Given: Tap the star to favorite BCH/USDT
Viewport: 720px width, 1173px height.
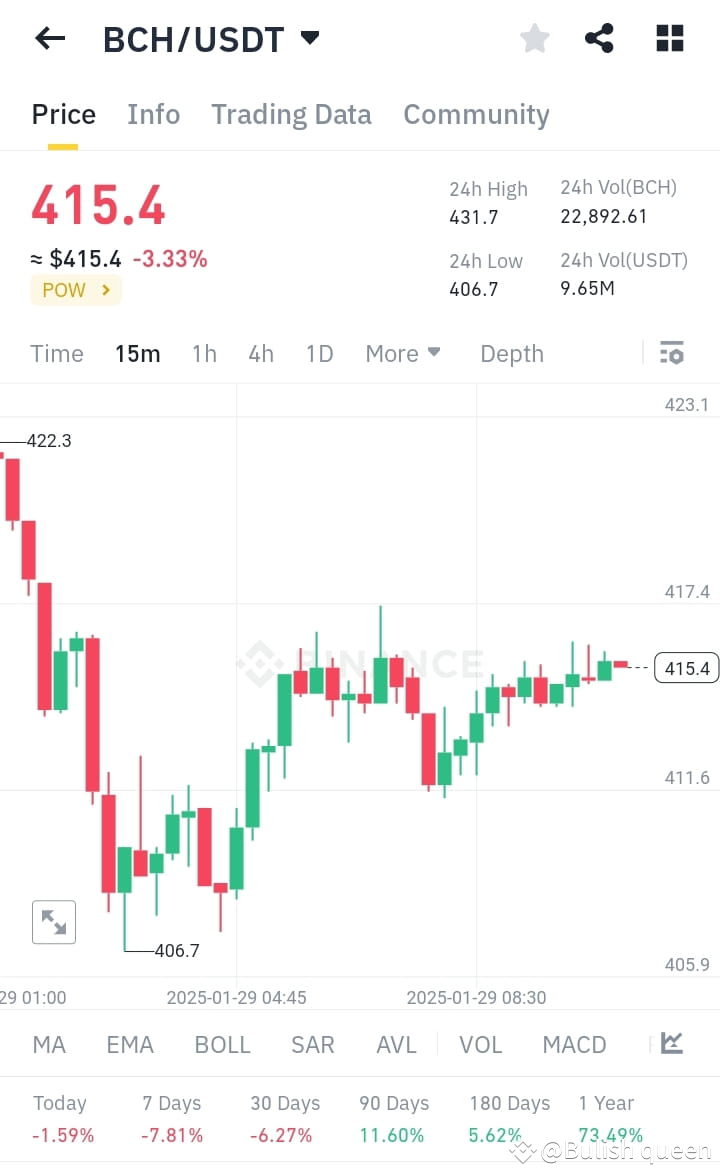Looking at the screenshot, I should pyautogui.click(x=534, y=38).
